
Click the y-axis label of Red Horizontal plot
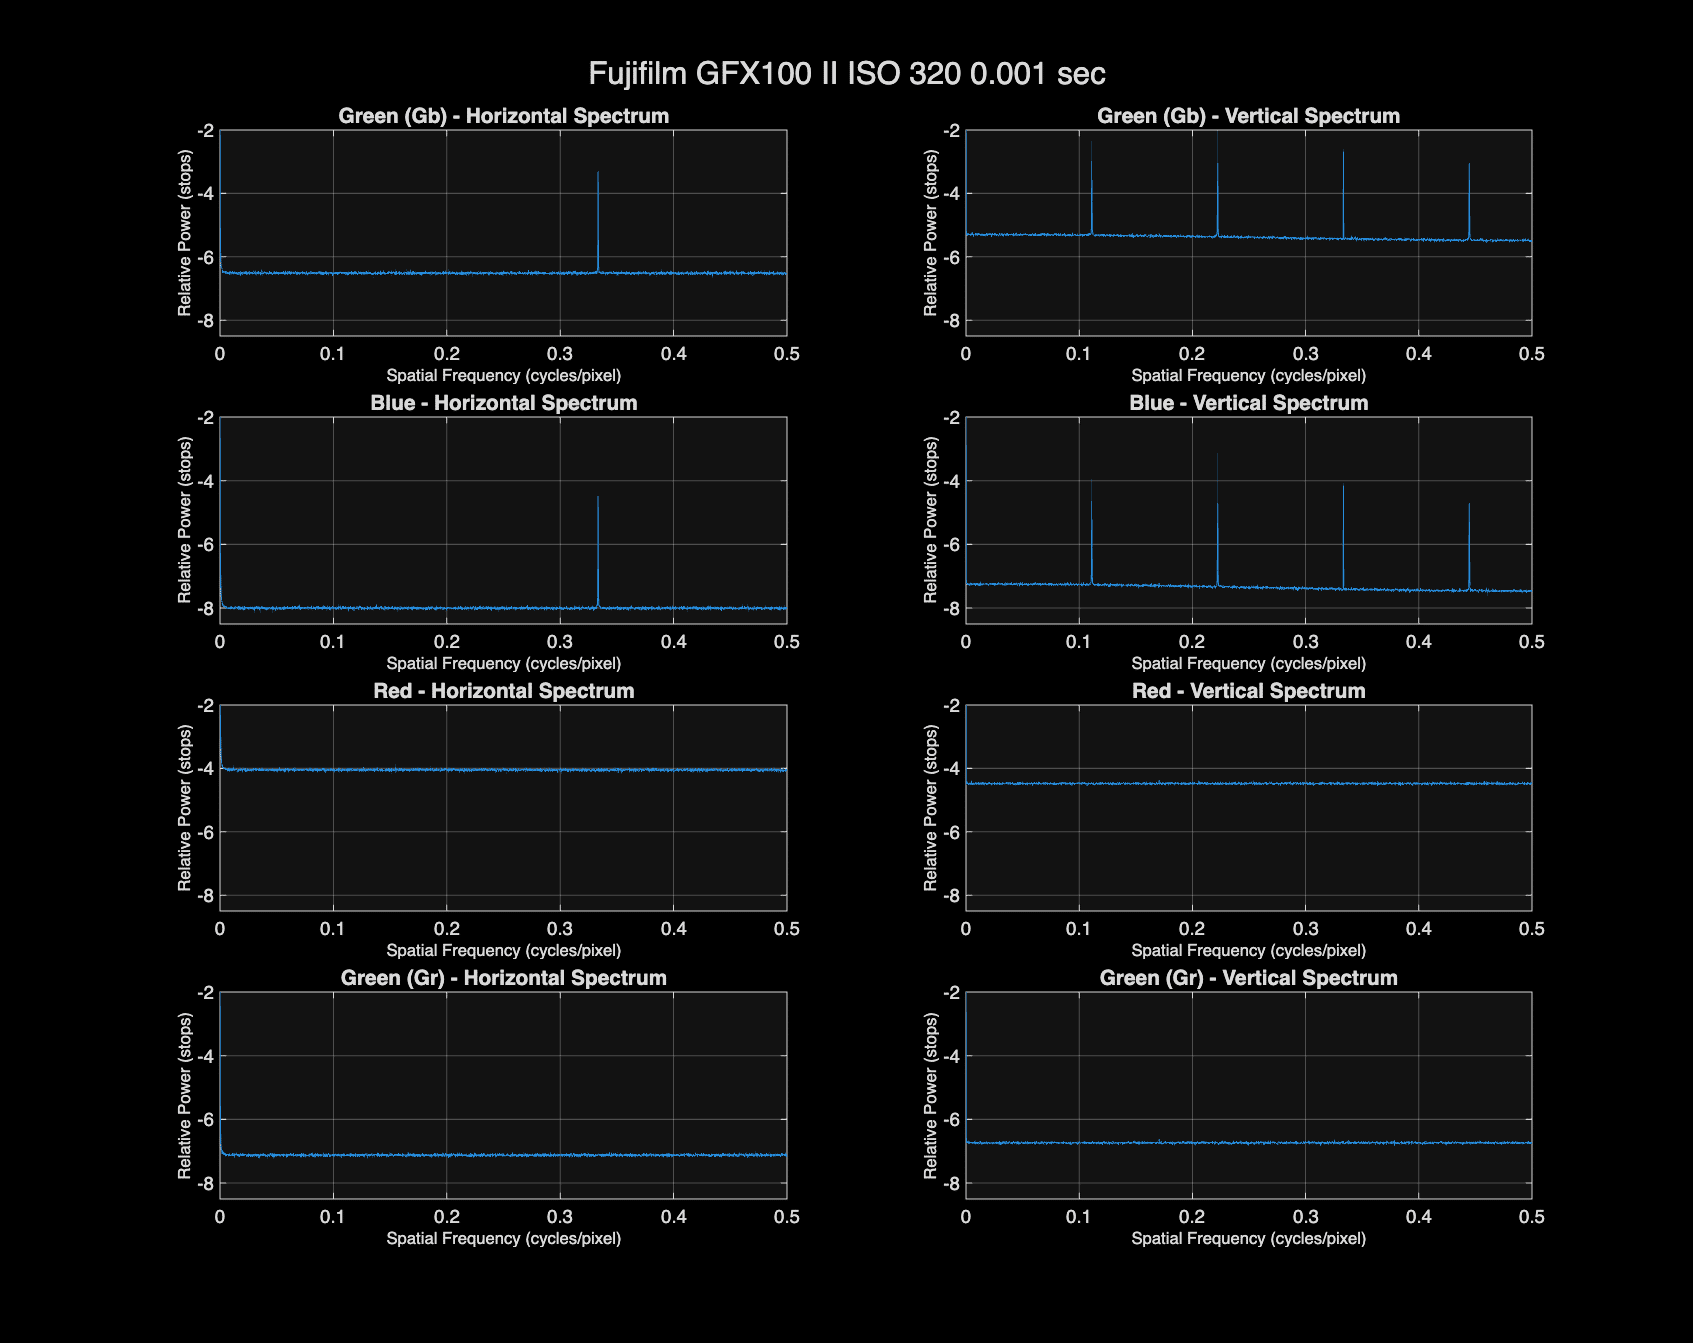tap(185, 808)
